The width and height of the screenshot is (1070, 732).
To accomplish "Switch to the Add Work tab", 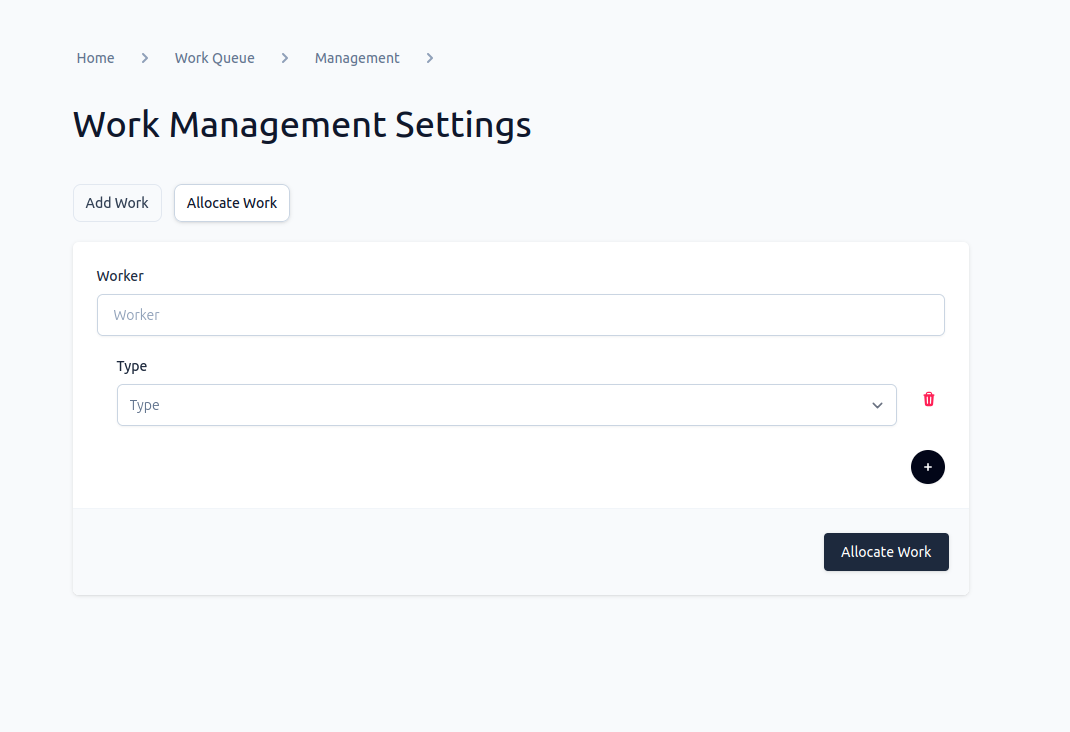I will point(117,203).
